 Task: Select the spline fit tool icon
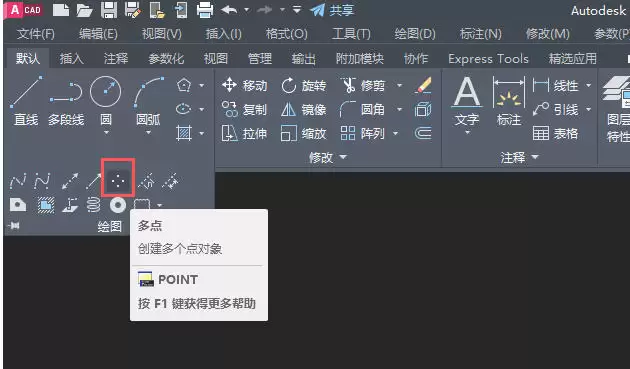[18, 181]
